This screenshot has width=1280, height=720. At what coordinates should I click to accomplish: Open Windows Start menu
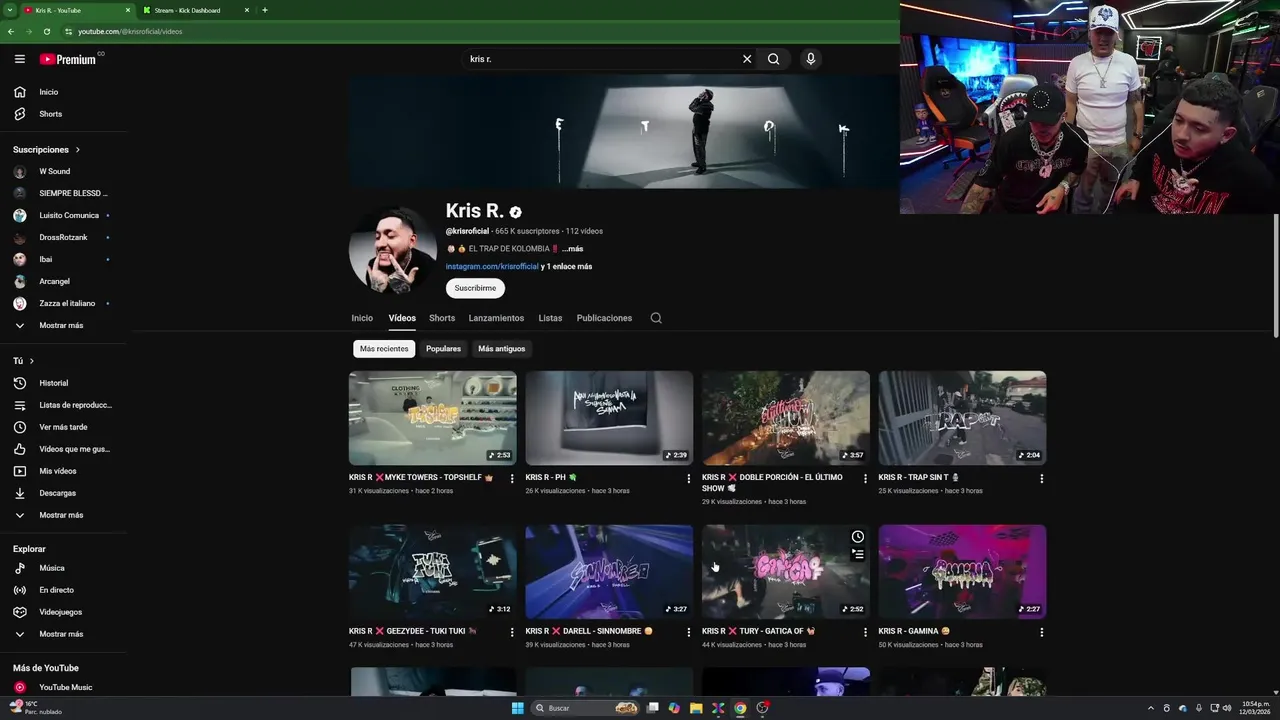click(517, 708)
